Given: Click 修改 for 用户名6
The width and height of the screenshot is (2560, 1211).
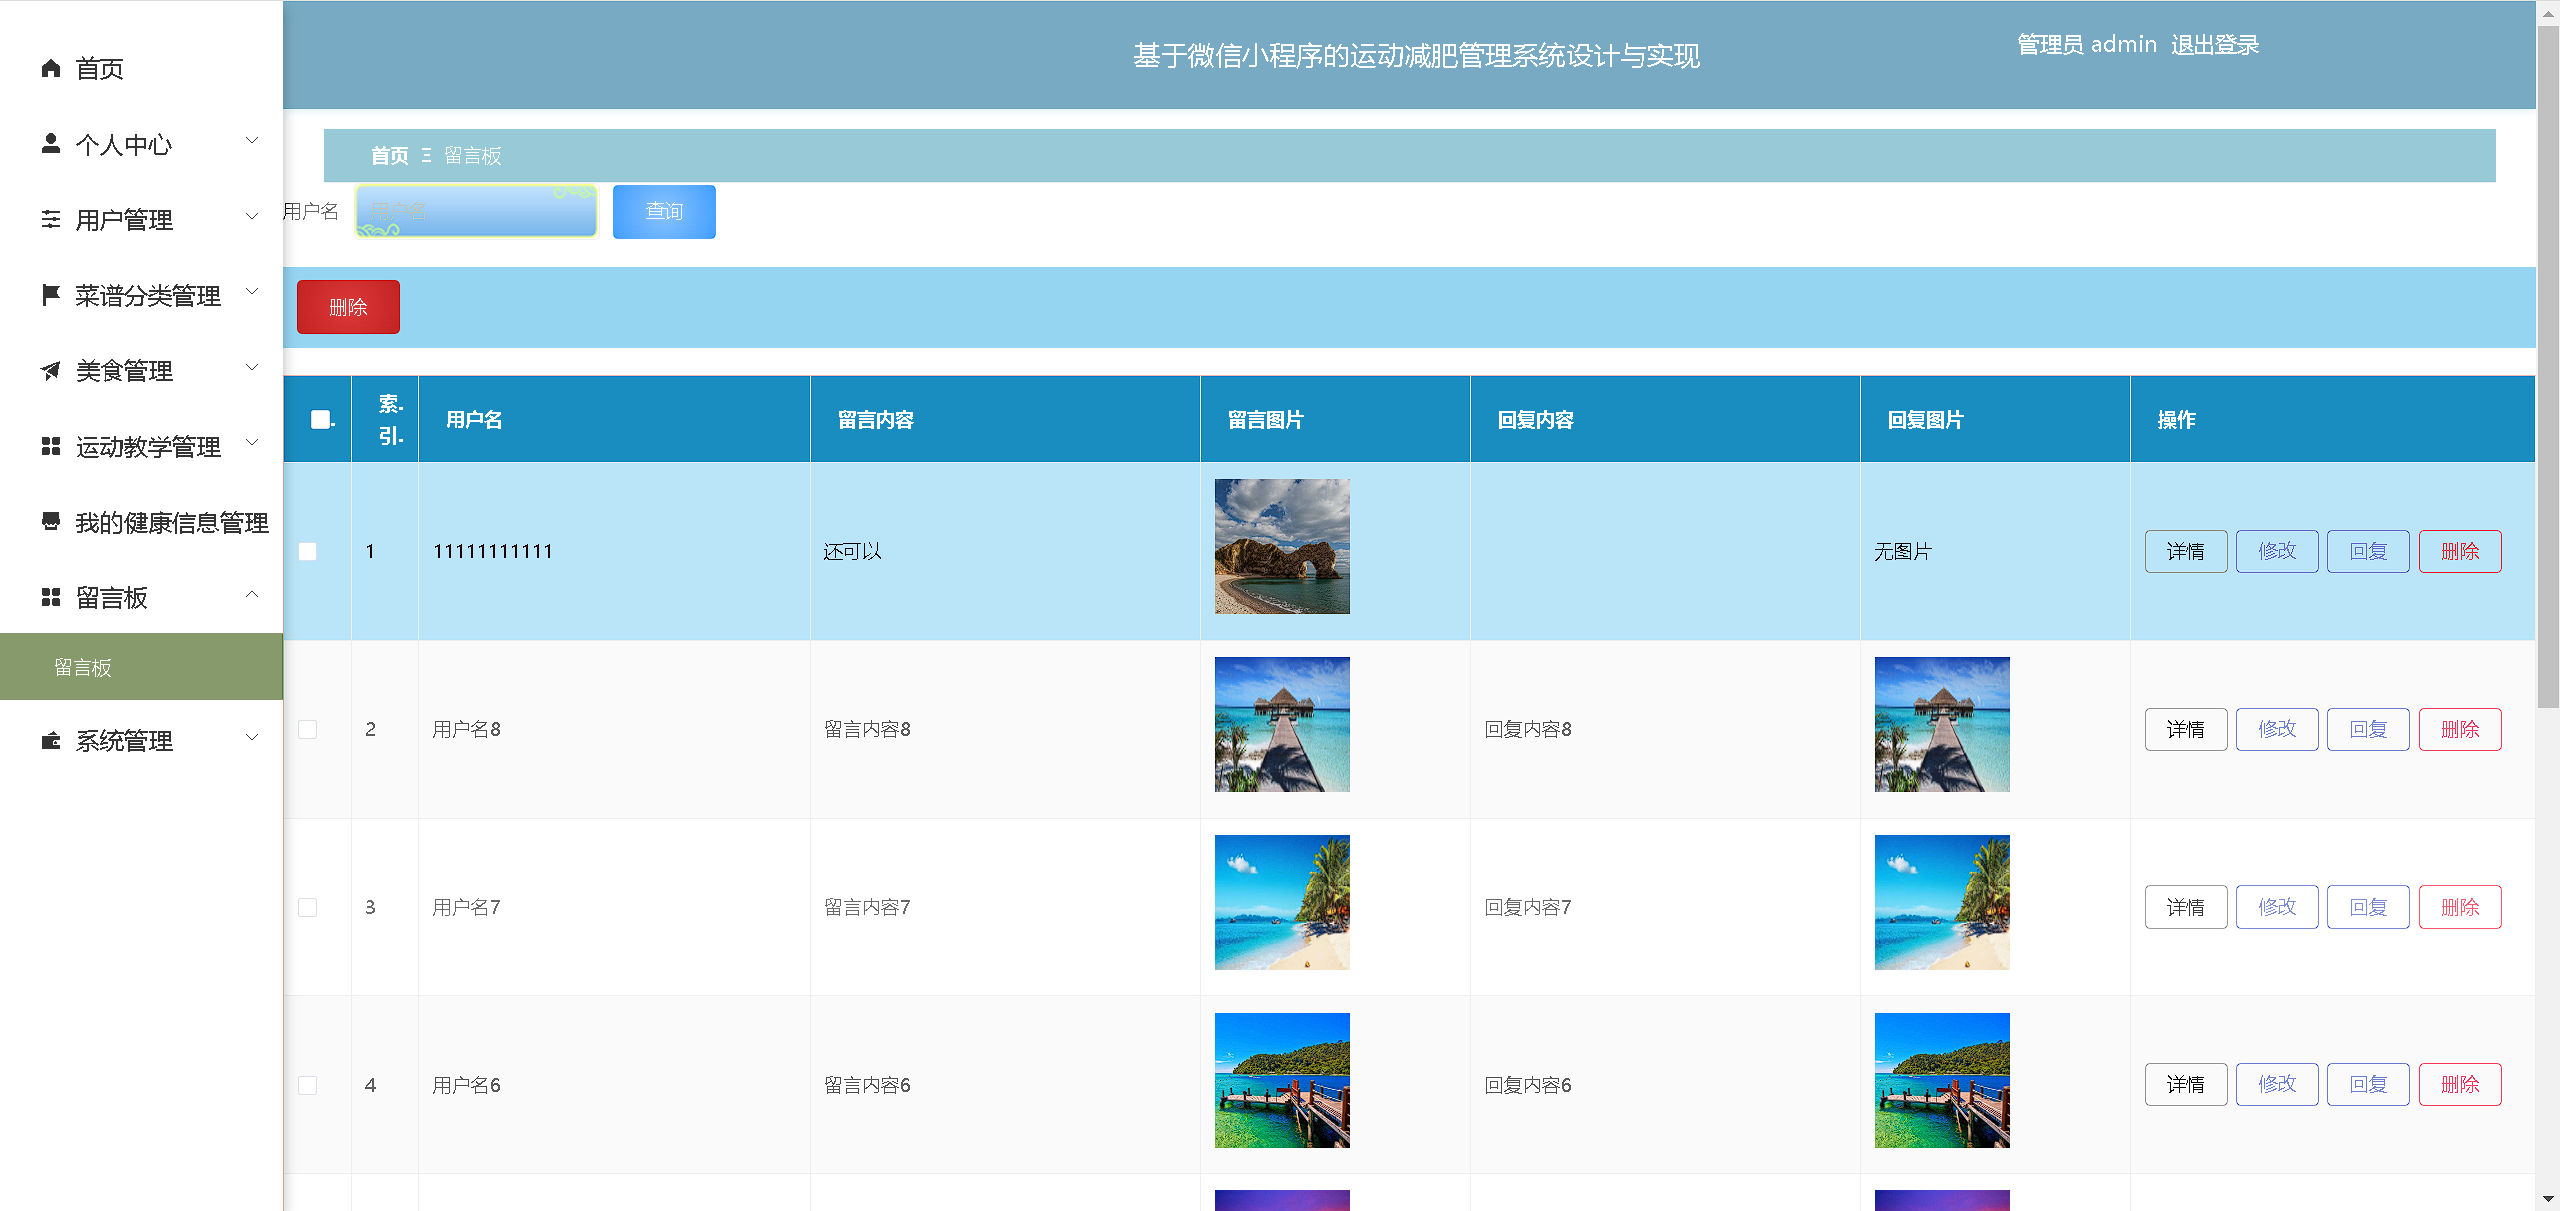Looking at the screenshot, I should 2277,1084.
